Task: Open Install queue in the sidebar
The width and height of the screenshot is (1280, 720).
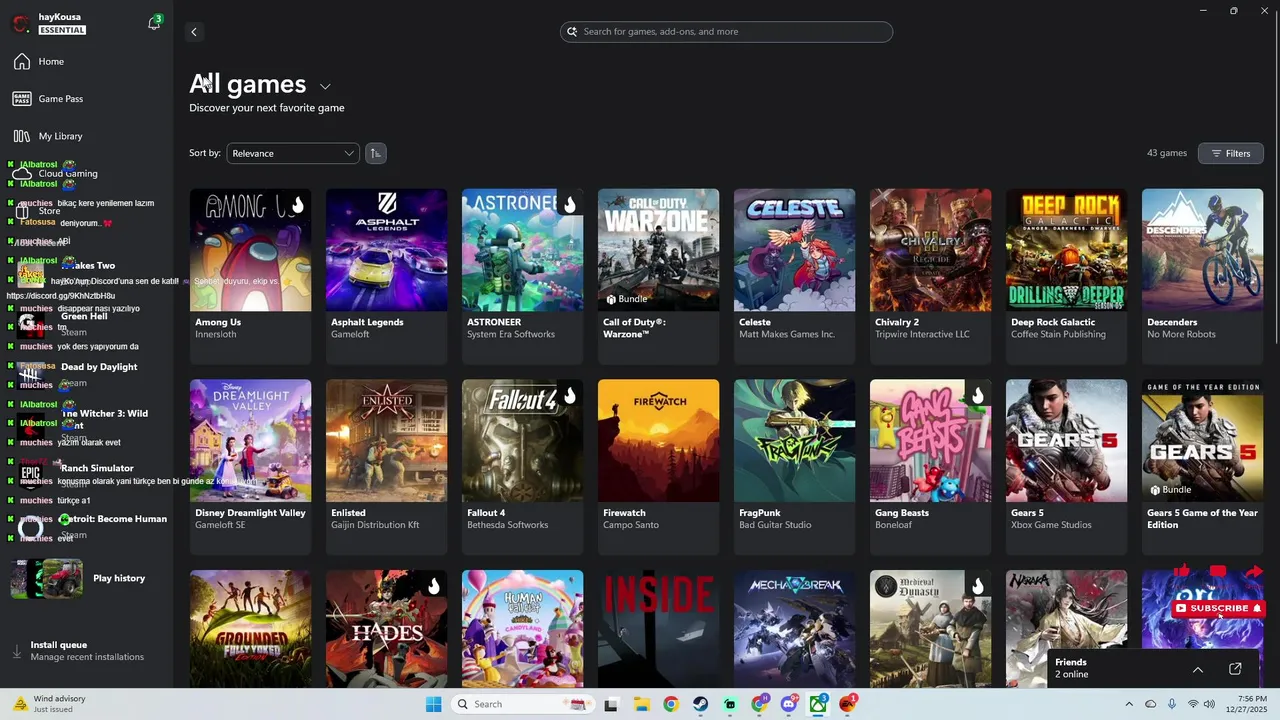Action: pos(86,651)
